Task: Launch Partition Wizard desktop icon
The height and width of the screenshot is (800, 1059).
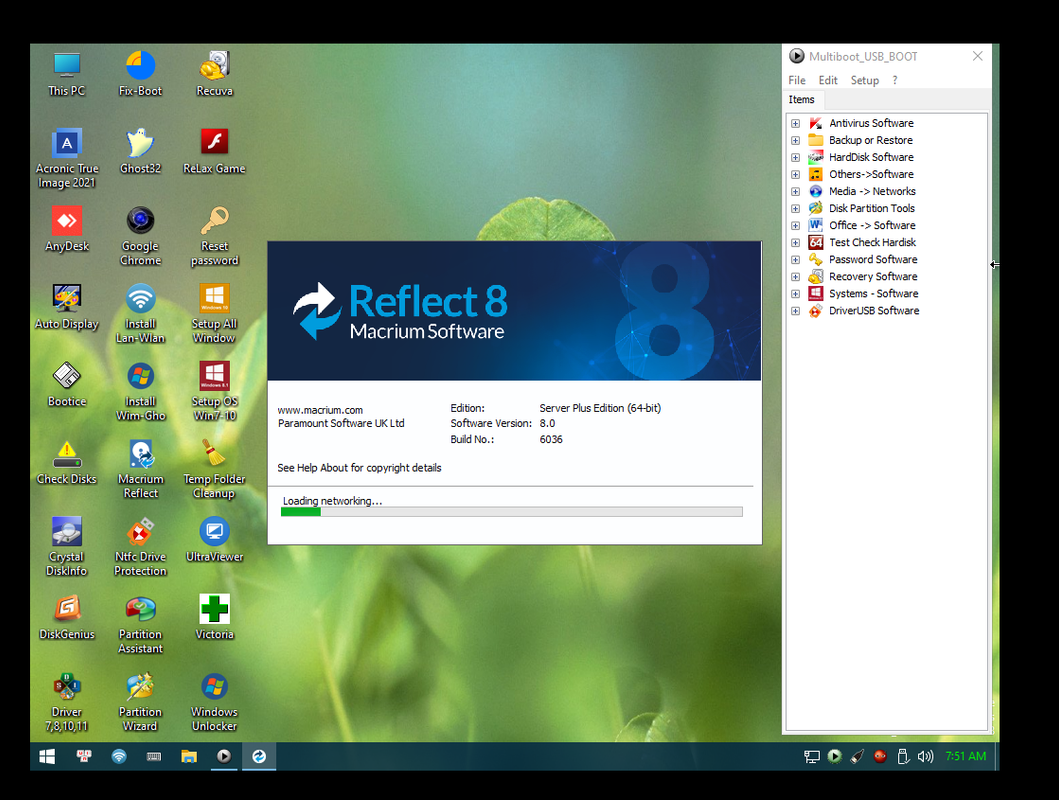Action: click(140, 702)
